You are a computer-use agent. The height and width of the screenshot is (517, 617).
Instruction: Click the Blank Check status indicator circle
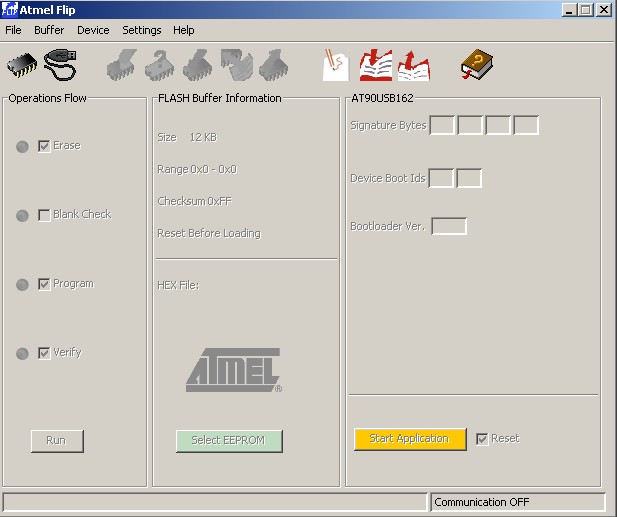pyautogui.click(x=22, y=216)
